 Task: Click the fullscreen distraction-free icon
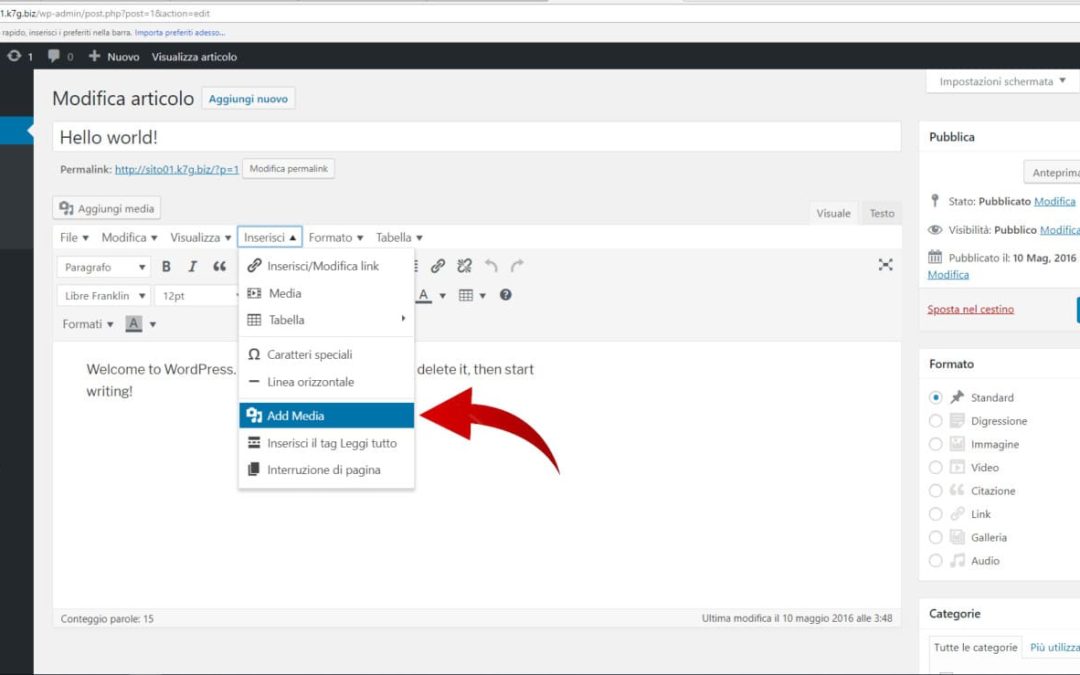[x=885, y=265]
